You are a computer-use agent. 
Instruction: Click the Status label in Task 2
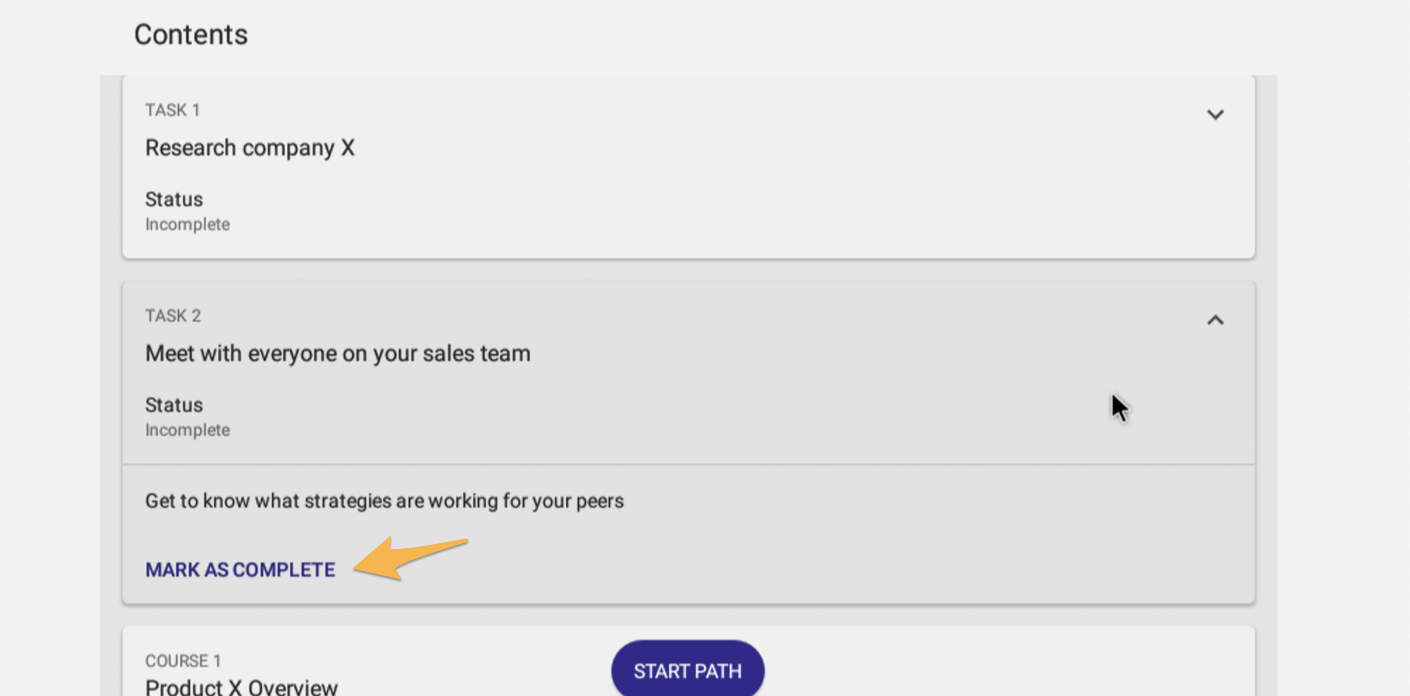(174, 406)
